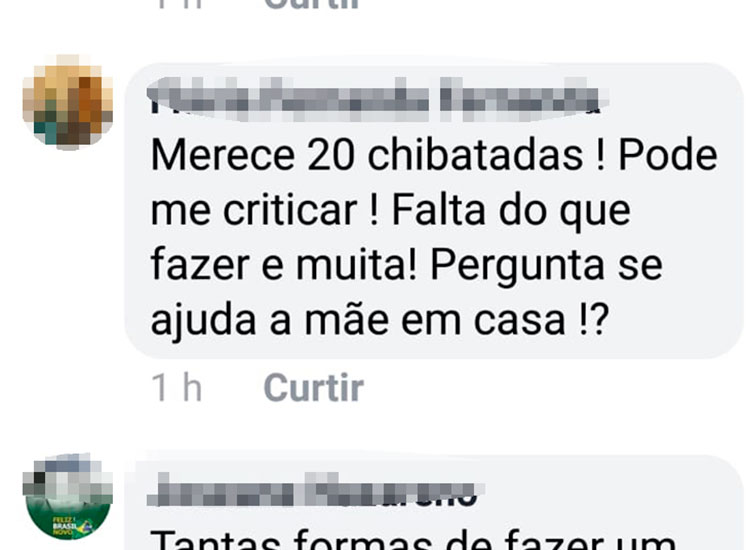Like the "Merece 20 chibatadas" comment via Curtir
Screen dimensions: 750x550
[x=313, y=387]
